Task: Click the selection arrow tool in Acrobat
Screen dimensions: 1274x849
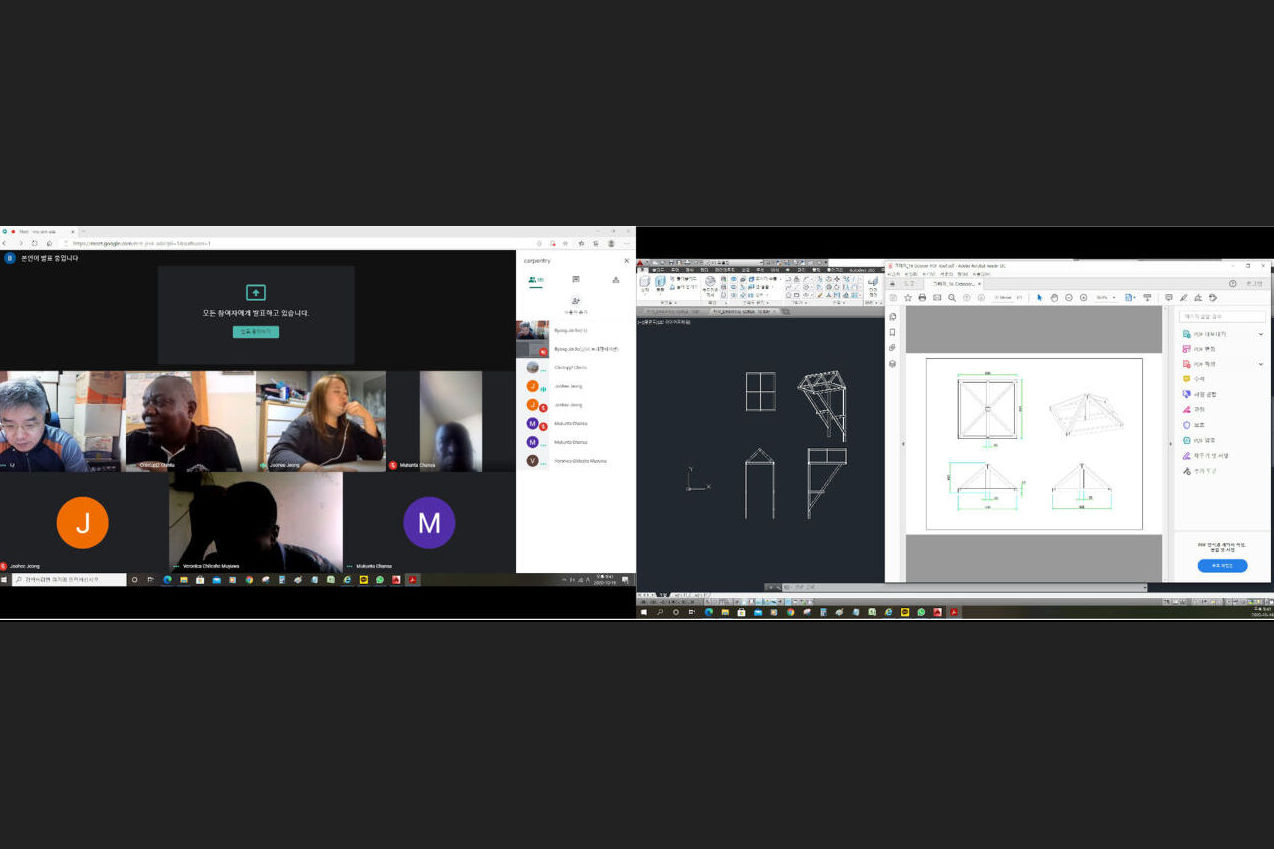Action: 1040,298
